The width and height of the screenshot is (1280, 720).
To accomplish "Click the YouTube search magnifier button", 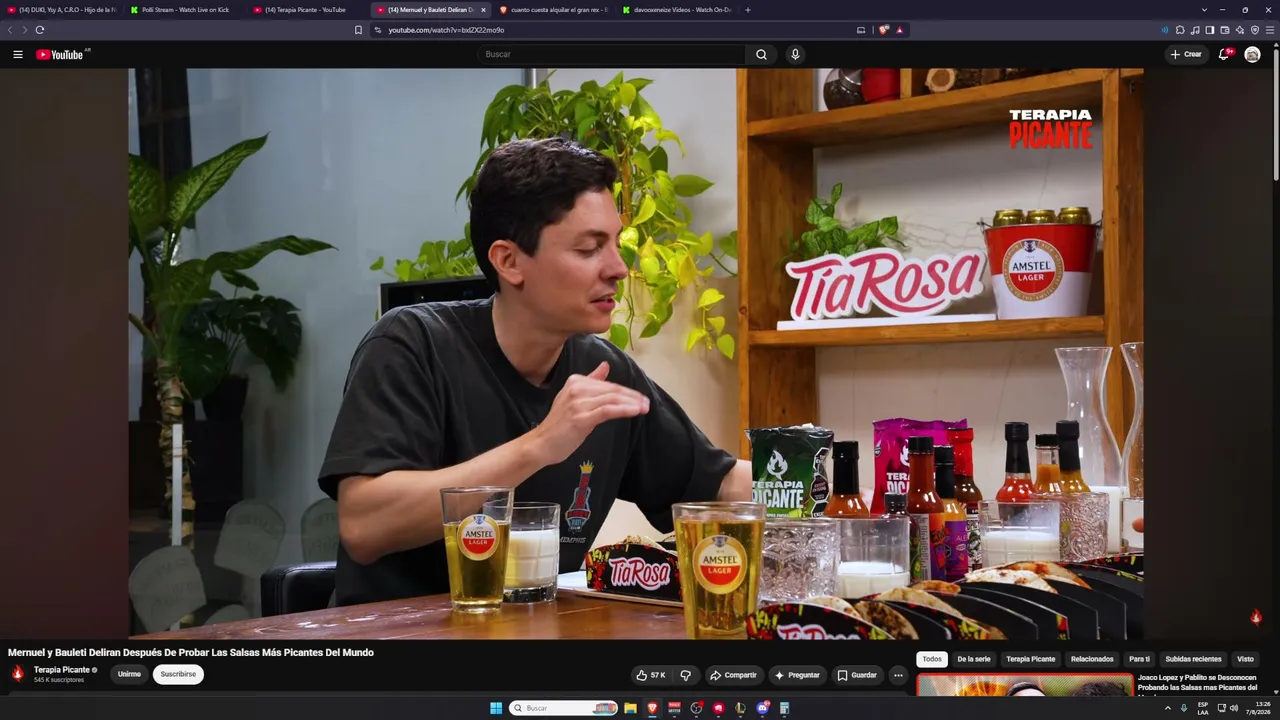I will point(761,54).
